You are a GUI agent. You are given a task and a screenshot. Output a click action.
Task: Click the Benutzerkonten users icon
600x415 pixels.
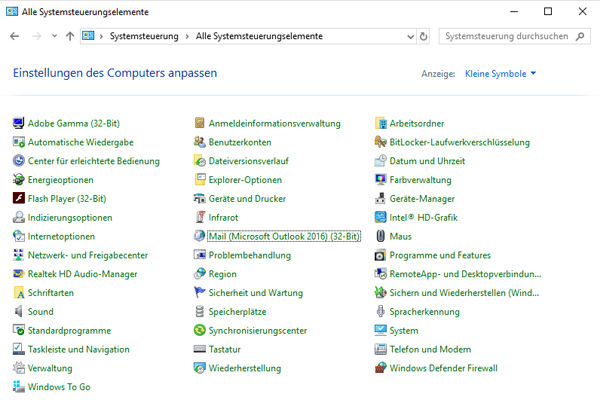click(x=199, y=142)
